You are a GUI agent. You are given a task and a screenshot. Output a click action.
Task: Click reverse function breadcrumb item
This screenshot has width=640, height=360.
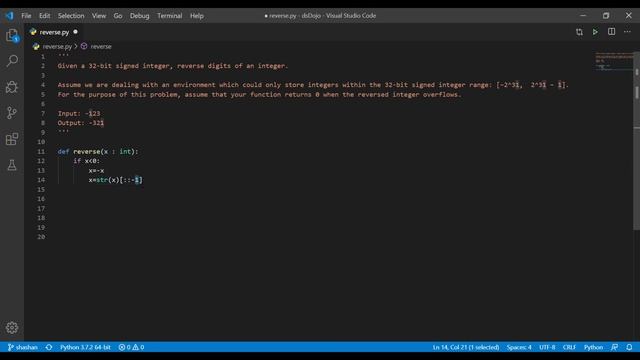101,47
